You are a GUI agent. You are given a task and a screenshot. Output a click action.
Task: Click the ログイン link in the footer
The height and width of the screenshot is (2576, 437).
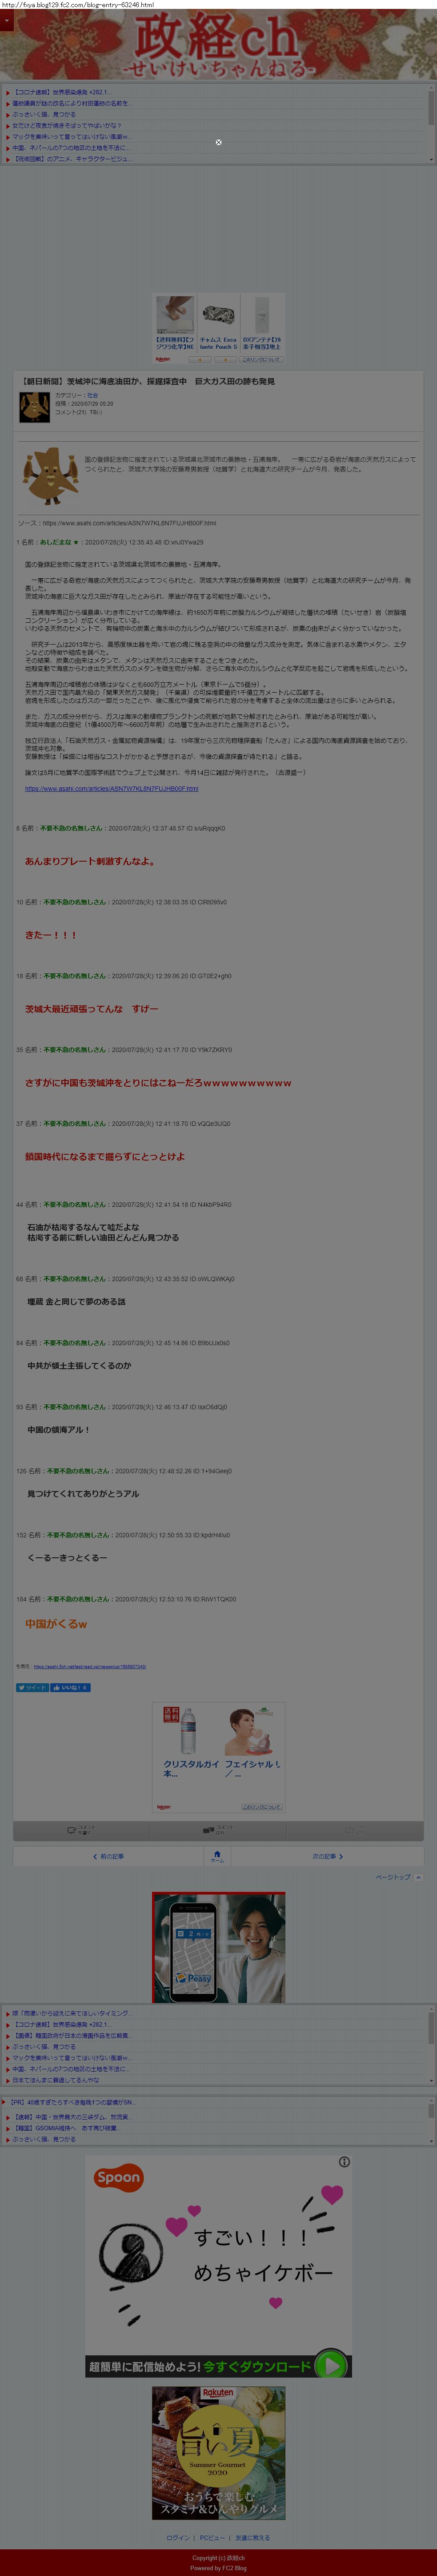[178, 2537]
